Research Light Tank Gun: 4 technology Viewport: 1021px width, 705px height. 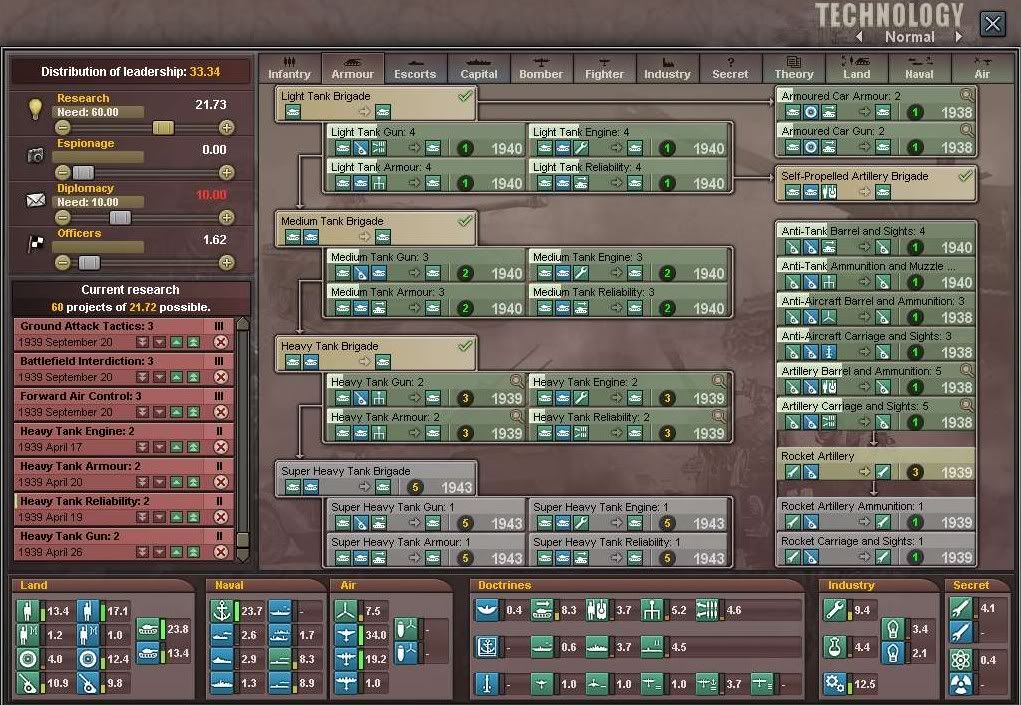(x=425, y=140)
